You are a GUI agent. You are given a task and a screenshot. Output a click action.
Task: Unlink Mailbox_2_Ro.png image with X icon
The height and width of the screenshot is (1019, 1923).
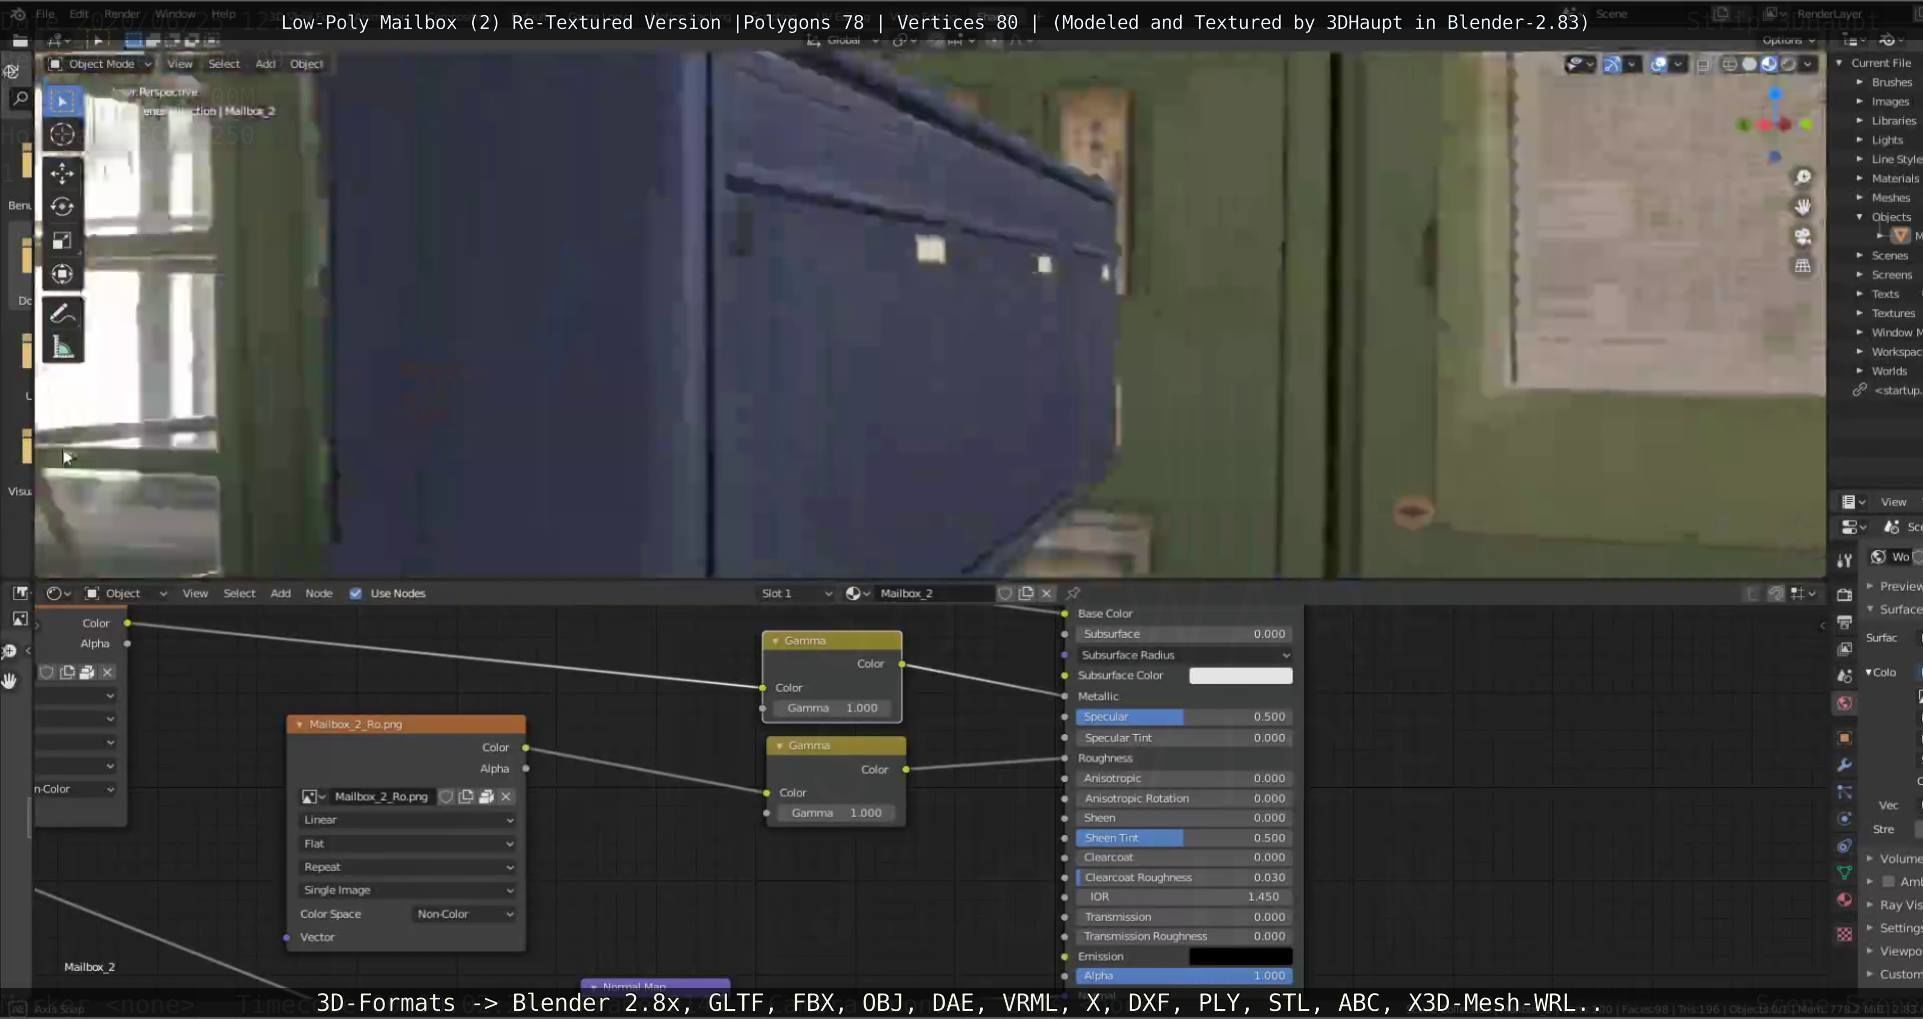point(506,796)
